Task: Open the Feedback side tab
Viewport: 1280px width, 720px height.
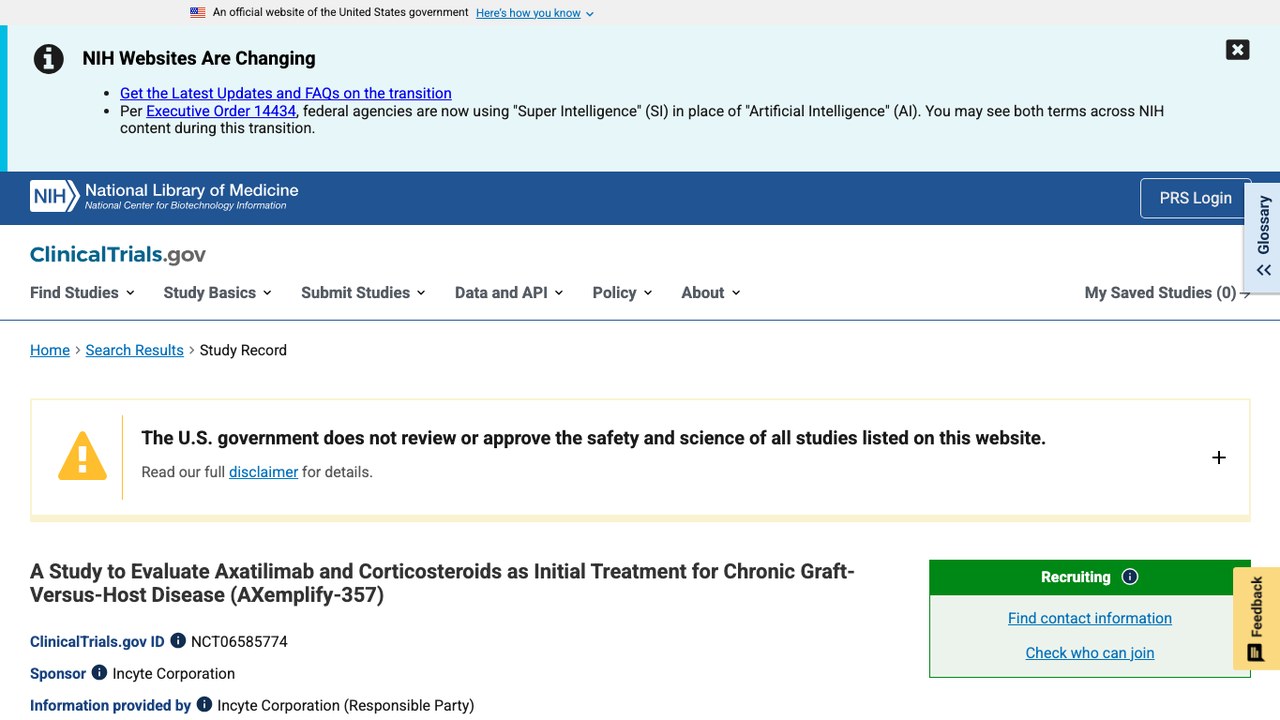Action: point(1257,618)
